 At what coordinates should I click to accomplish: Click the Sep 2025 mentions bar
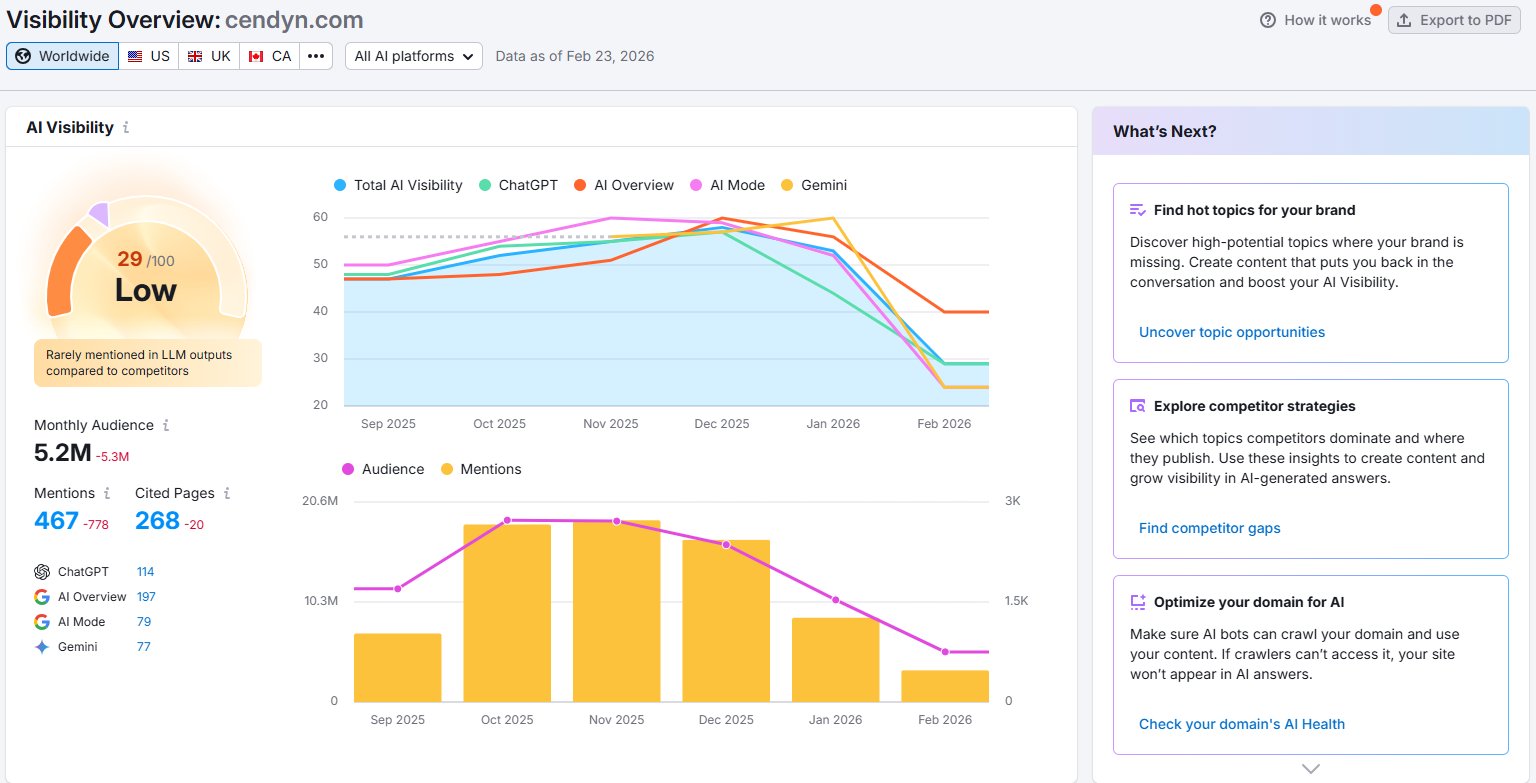397,667
